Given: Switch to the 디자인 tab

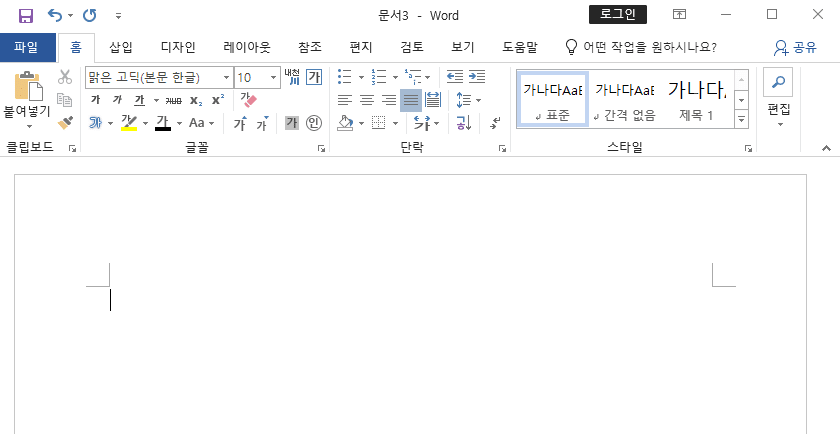Looking at the screenshot, I should pyautogui.click(x=178, y=47).
